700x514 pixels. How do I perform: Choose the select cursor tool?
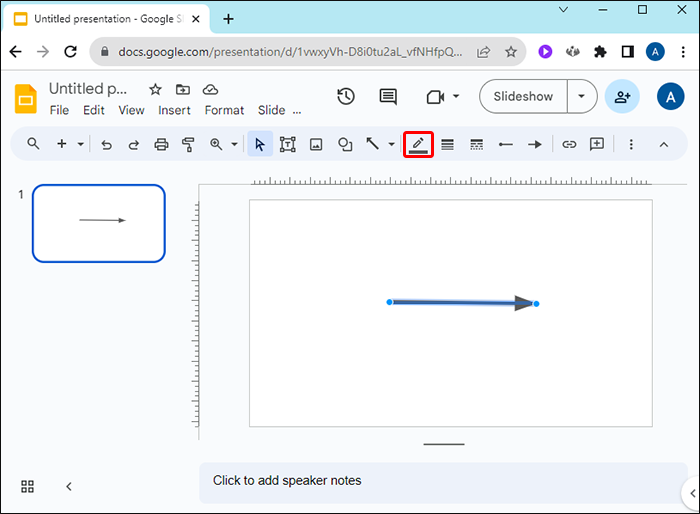(260, 144)
